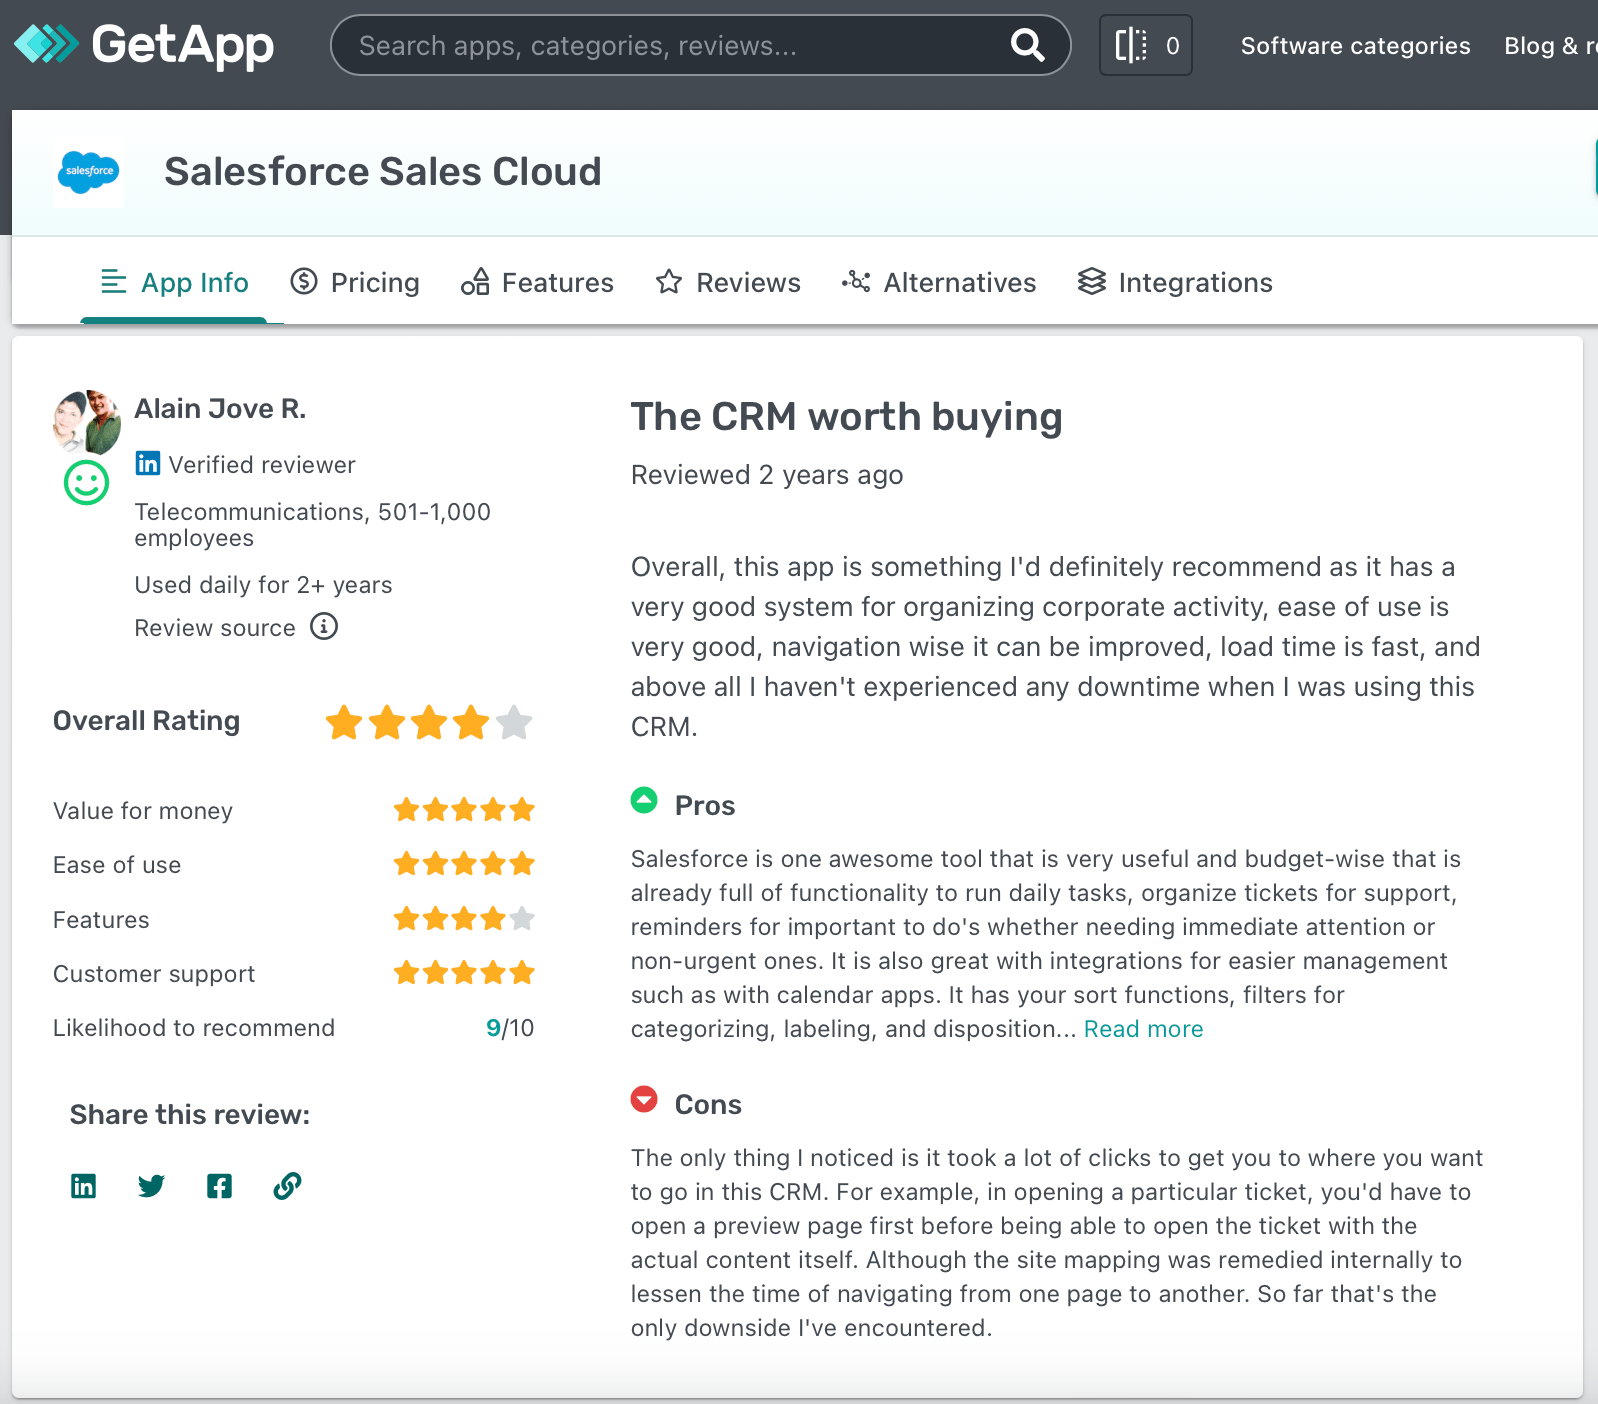Click the GetApp logo
Viewport: 1598px width, 1404px height.
(x=144, y=45)
